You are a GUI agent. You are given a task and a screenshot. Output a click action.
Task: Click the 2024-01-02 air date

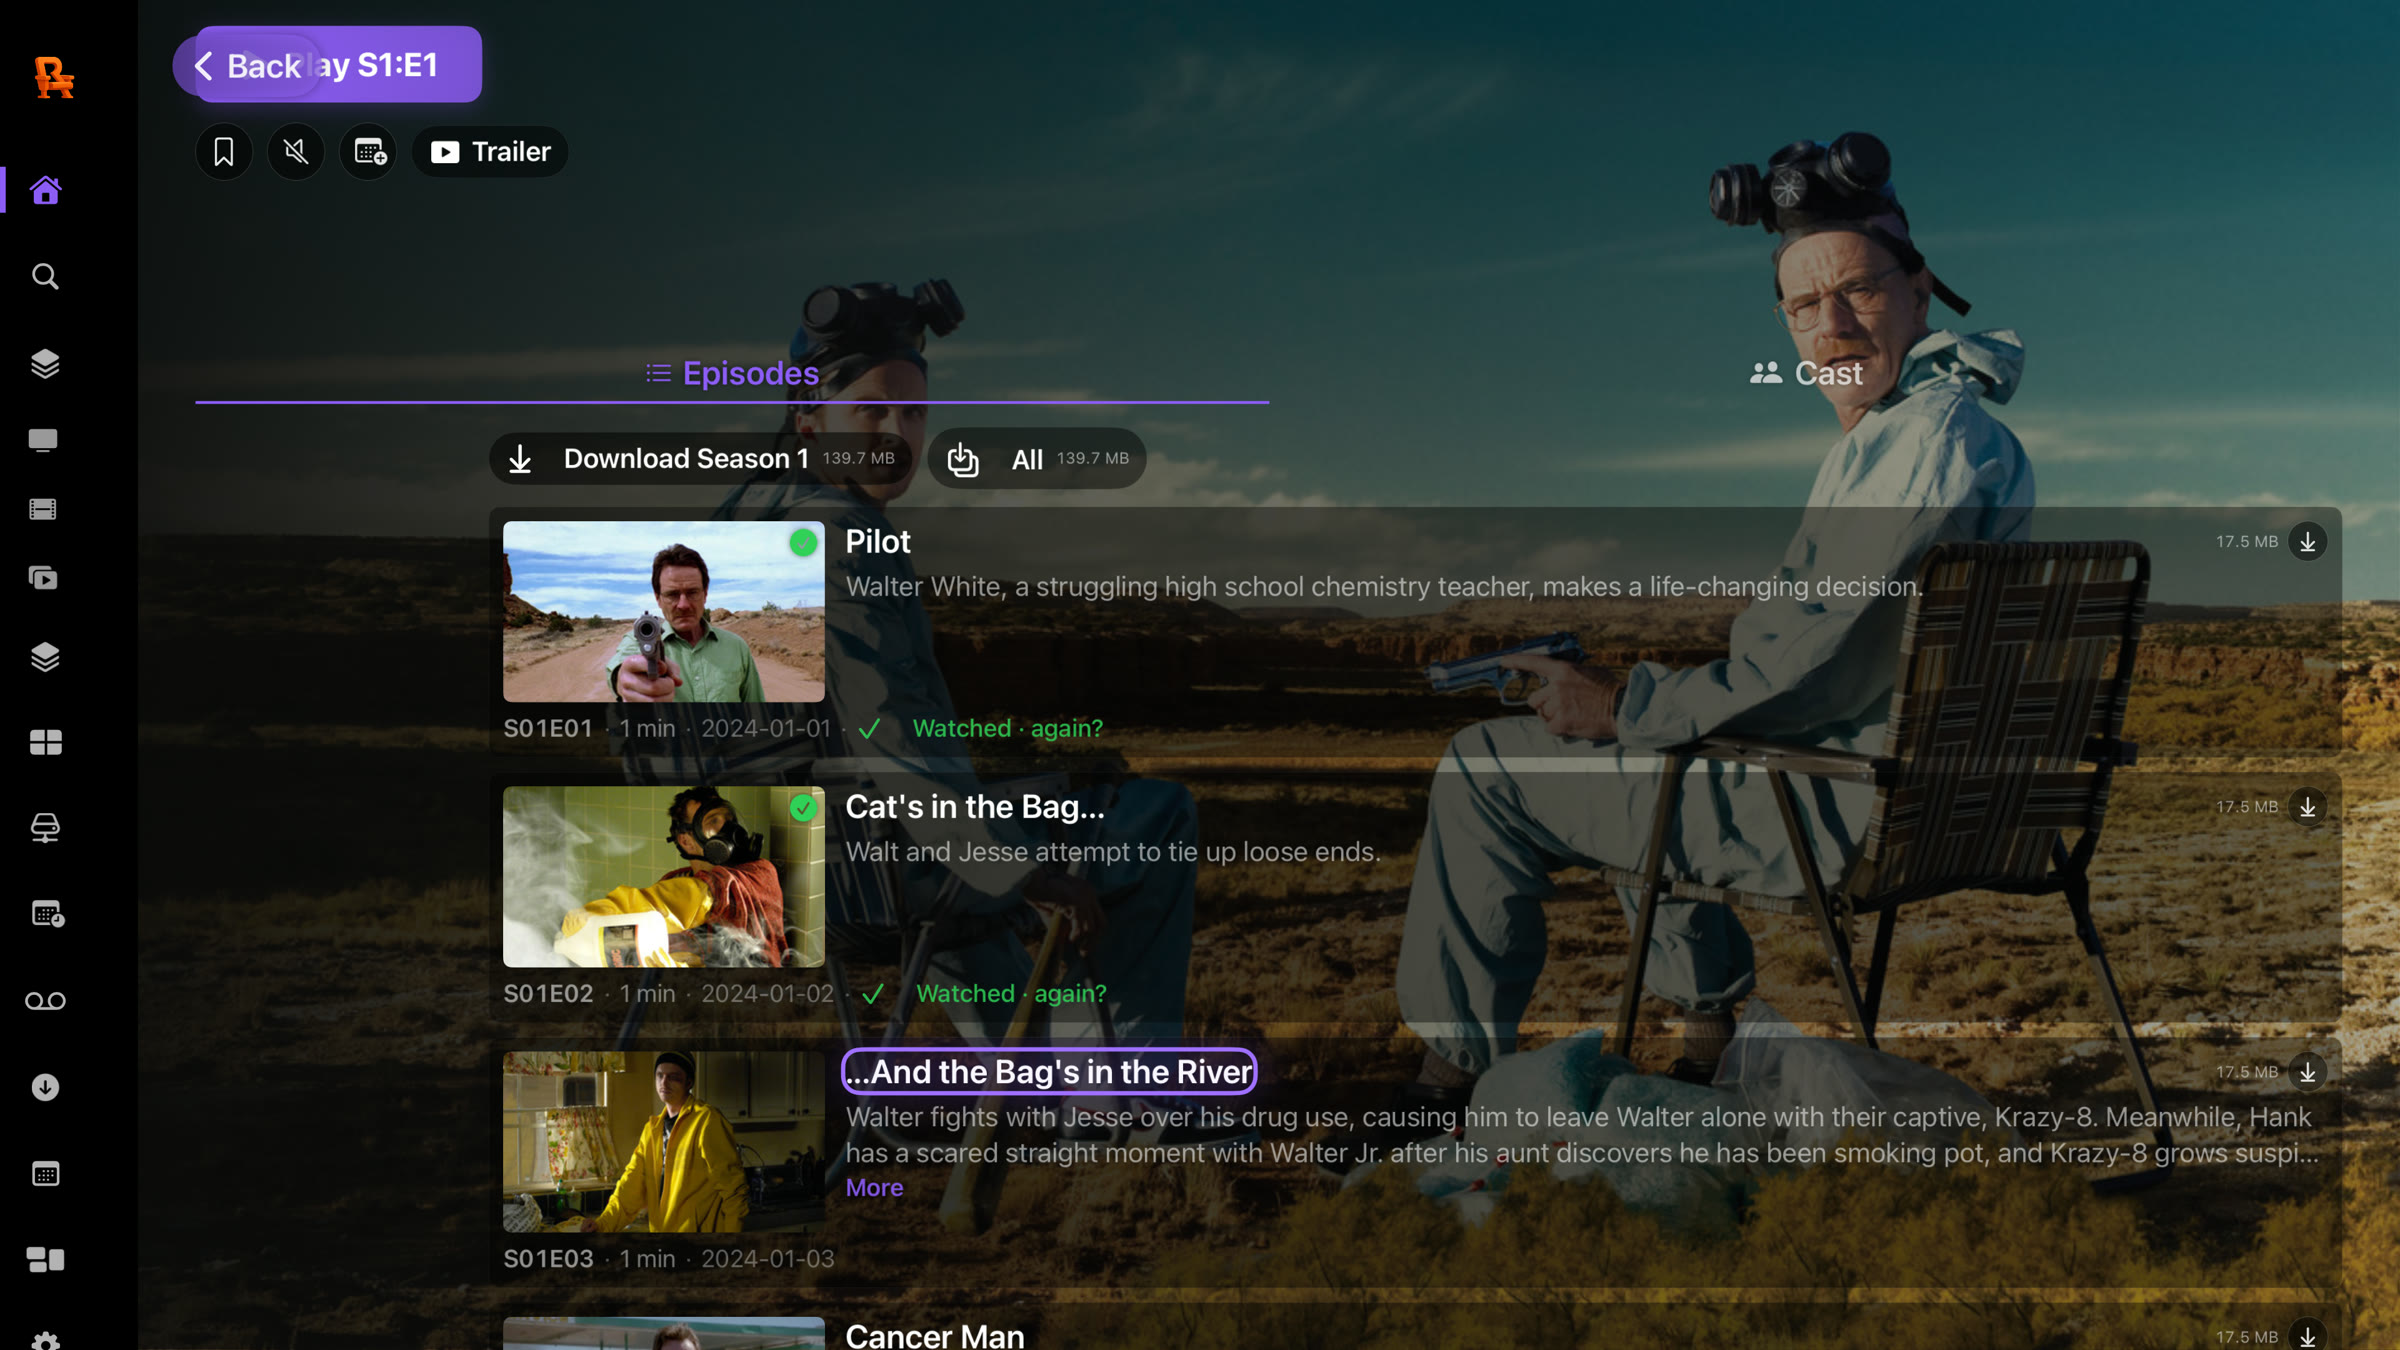(x=767, y=994)
